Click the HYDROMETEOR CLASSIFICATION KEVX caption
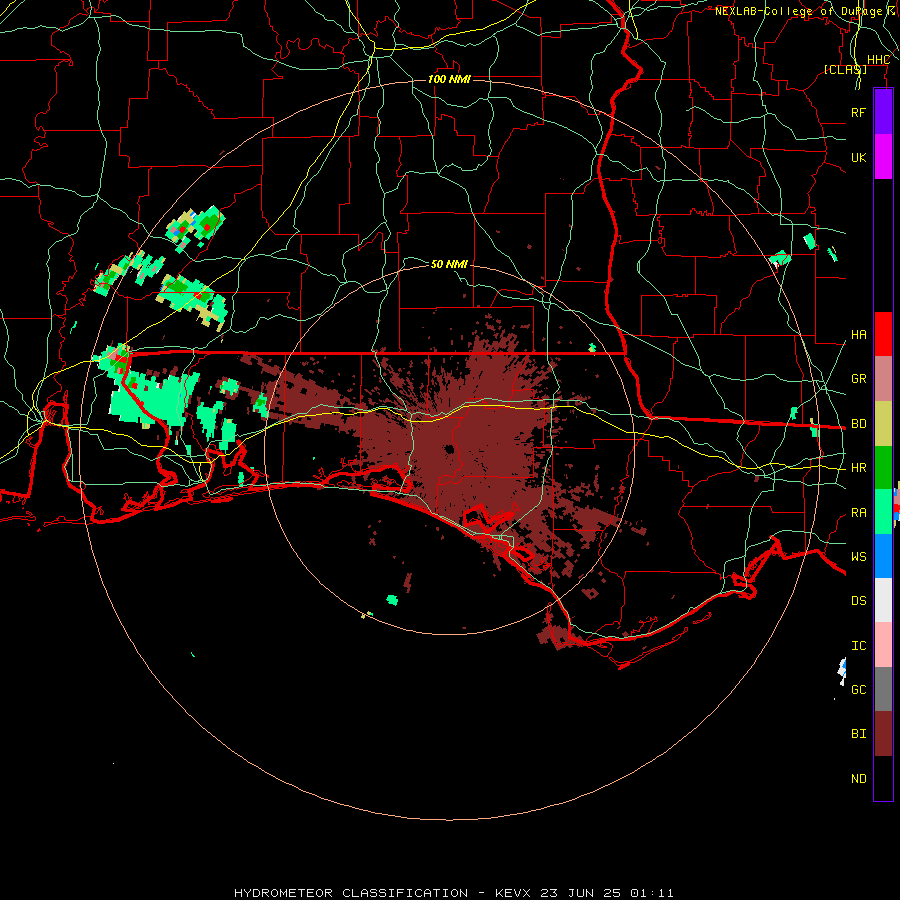 454,893
